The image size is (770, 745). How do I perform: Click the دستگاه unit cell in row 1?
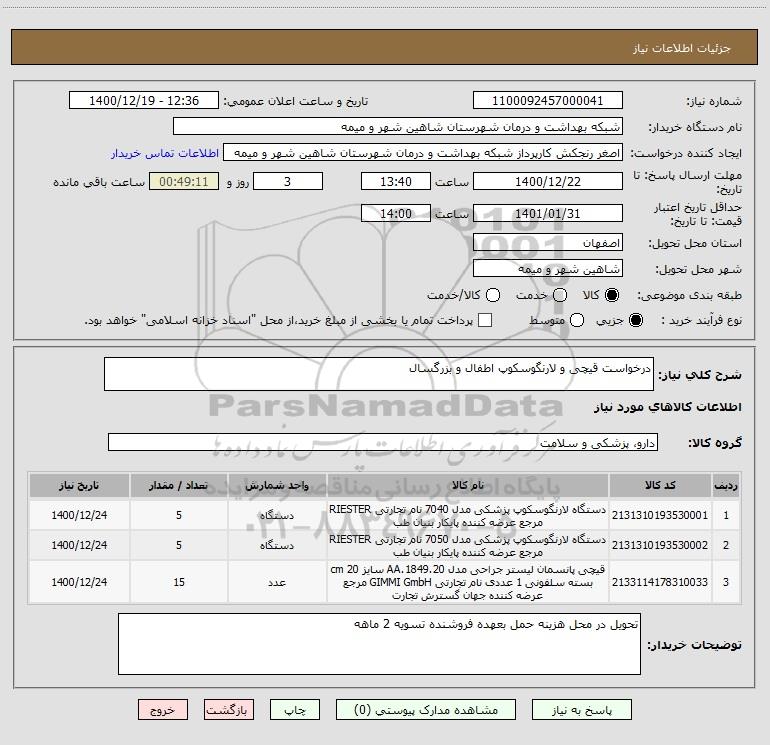(277, 516)
